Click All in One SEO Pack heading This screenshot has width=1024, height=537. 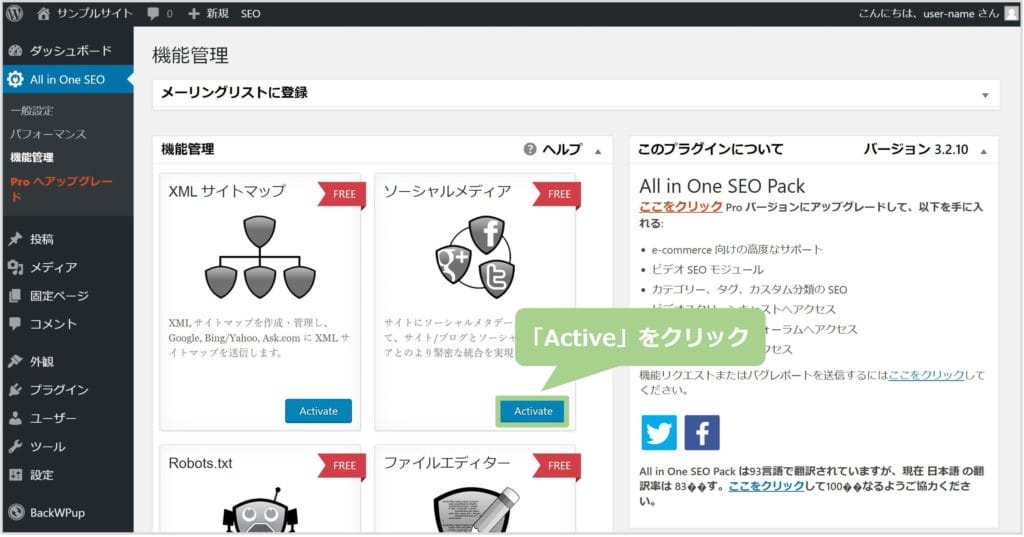[x=722, y=186]
